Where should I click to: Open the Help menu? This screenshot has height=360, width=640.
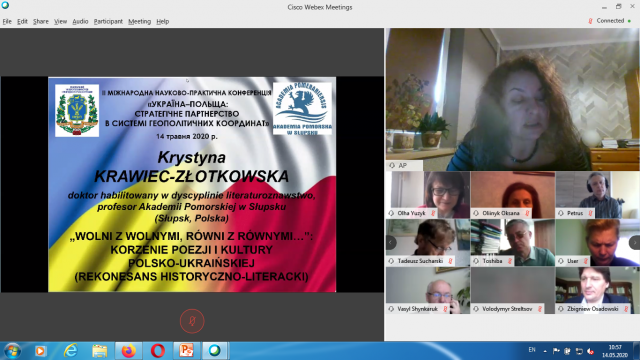tap(162, 21)
